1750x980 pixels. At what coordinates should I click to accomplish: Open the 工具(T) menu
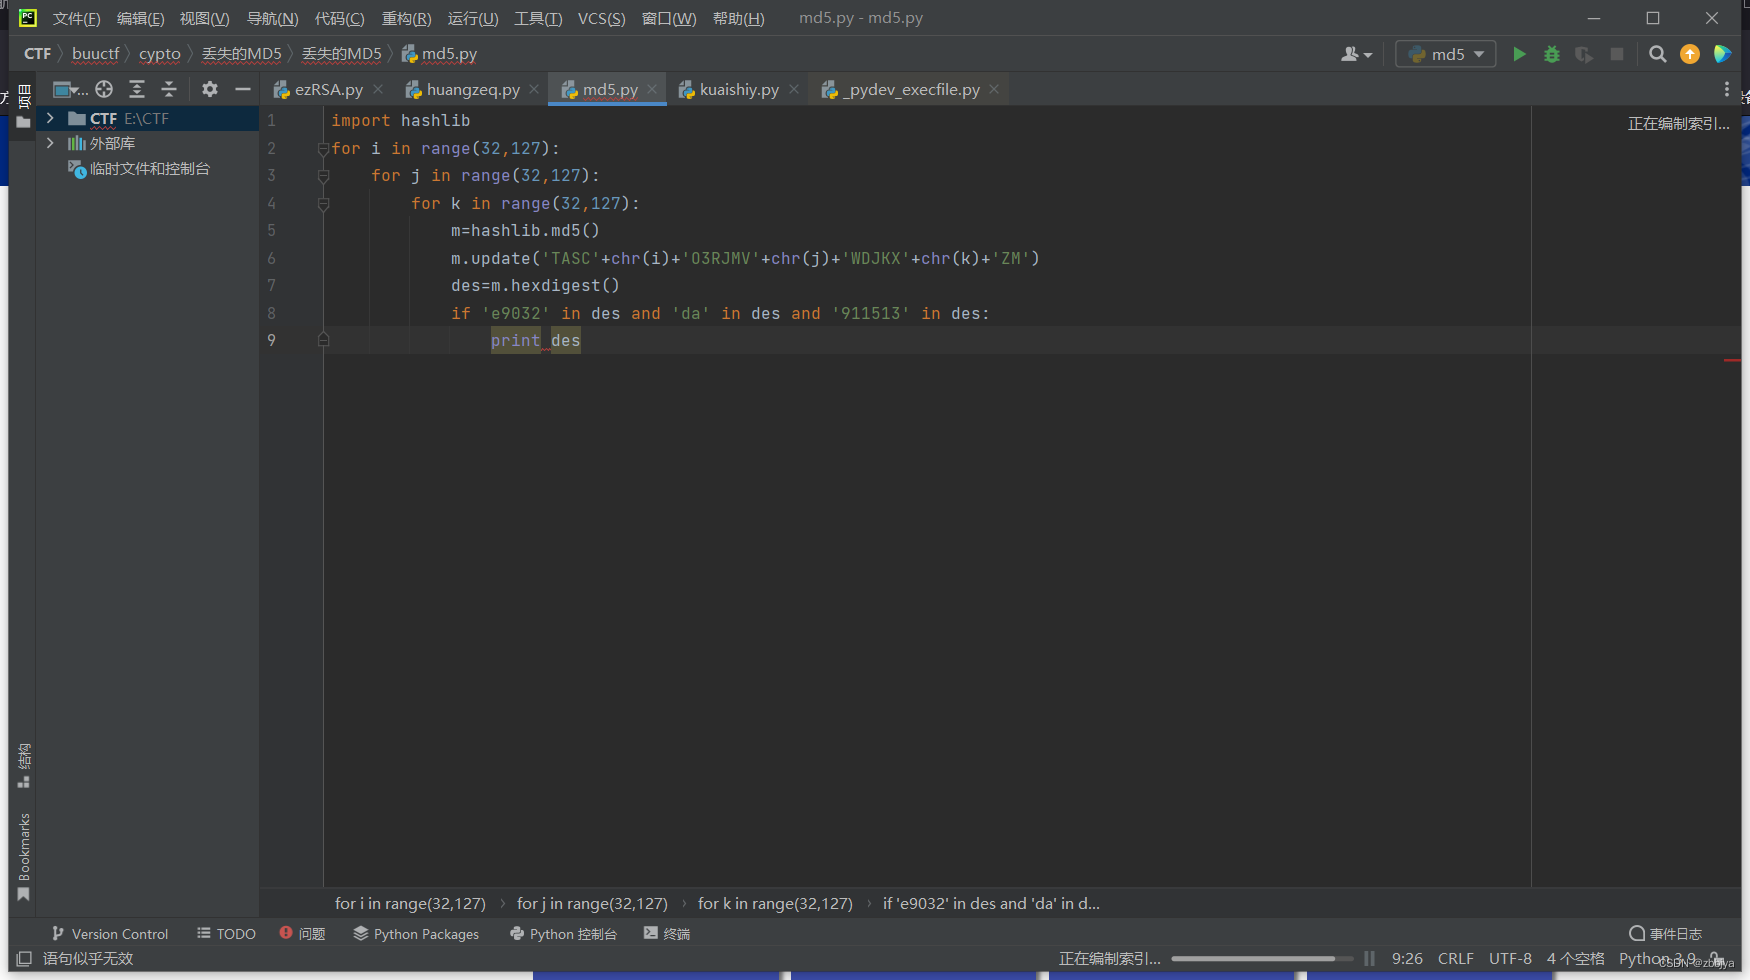tap(538, 18)
